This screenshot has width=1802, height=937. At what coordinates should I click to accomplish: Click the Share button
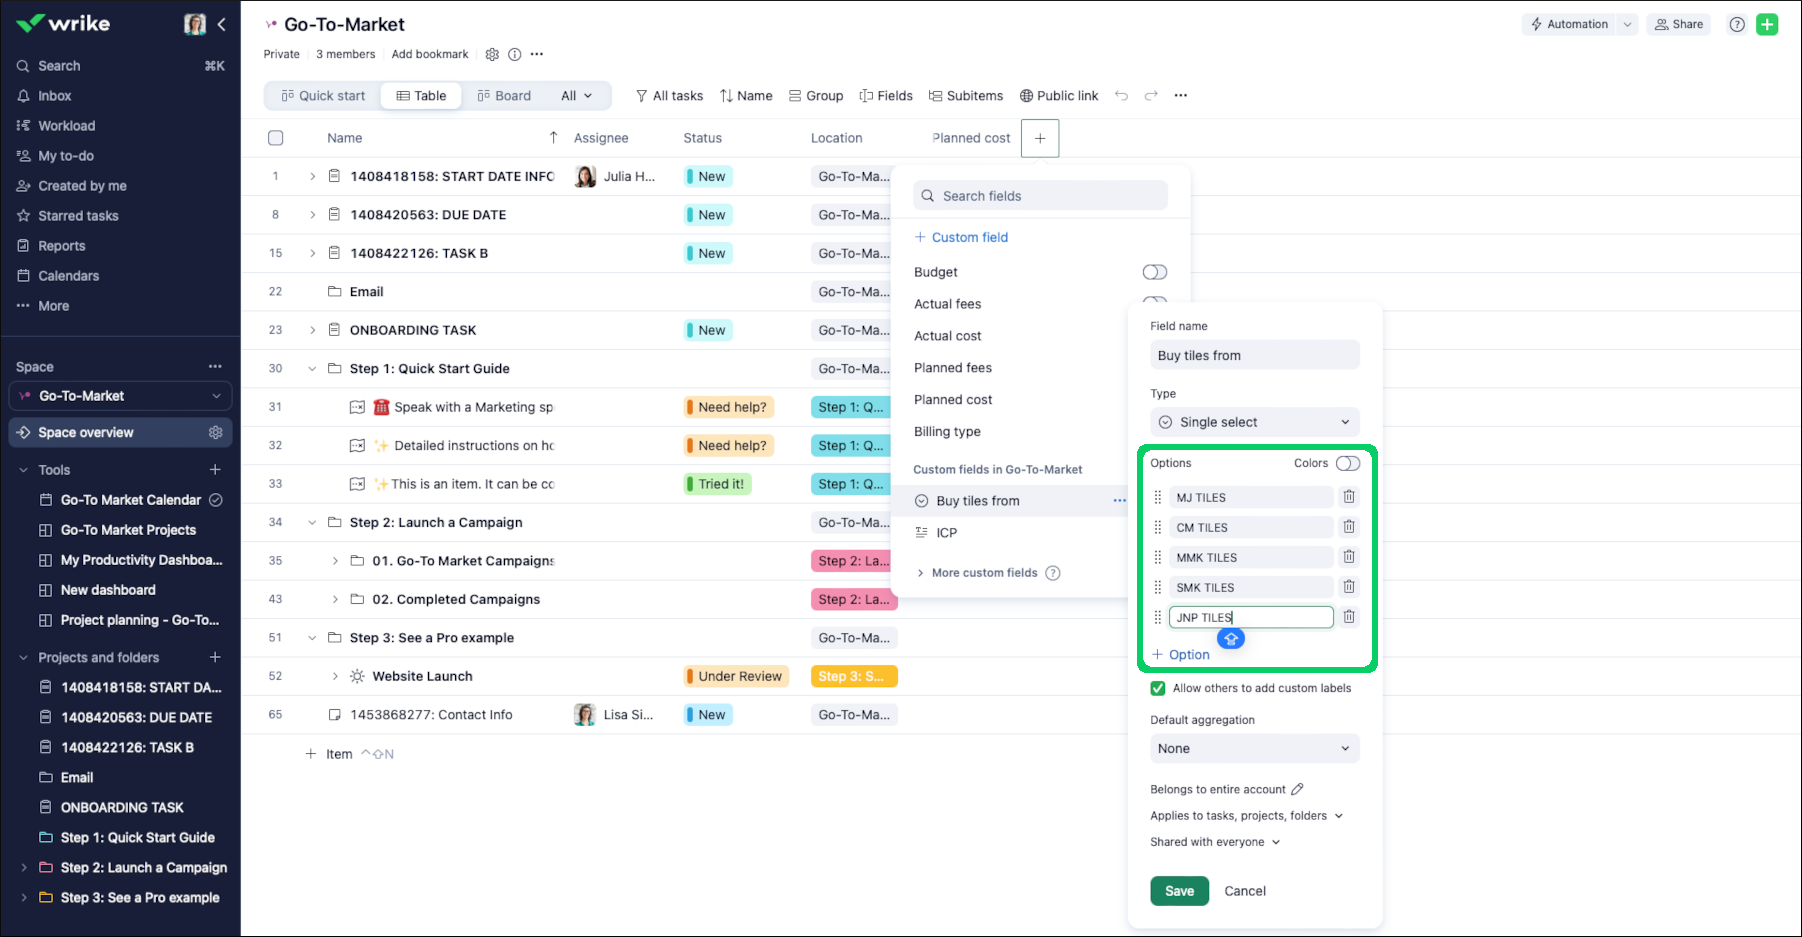[1679, 24]
